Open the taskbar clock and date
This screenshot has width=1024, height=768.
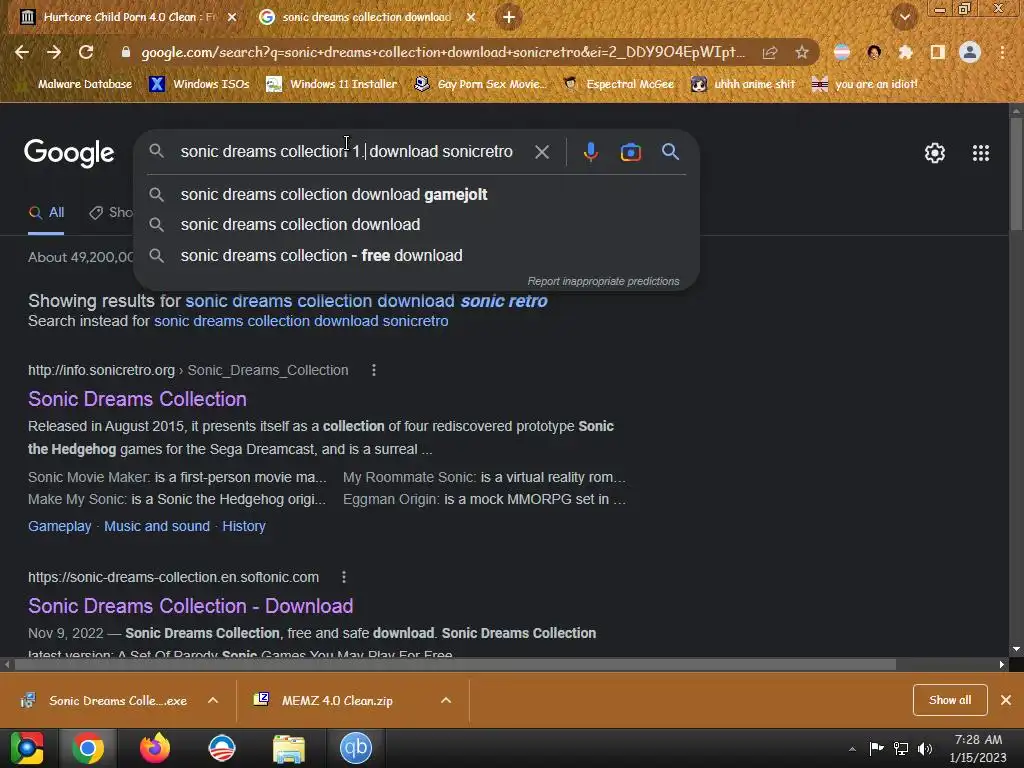978,748
